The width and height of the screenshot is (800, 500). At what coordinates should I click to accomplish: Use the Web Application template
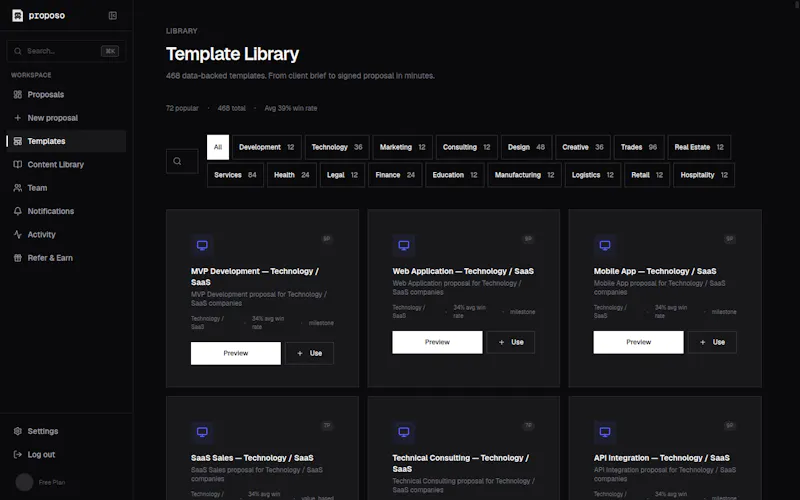tap(511, 342)
